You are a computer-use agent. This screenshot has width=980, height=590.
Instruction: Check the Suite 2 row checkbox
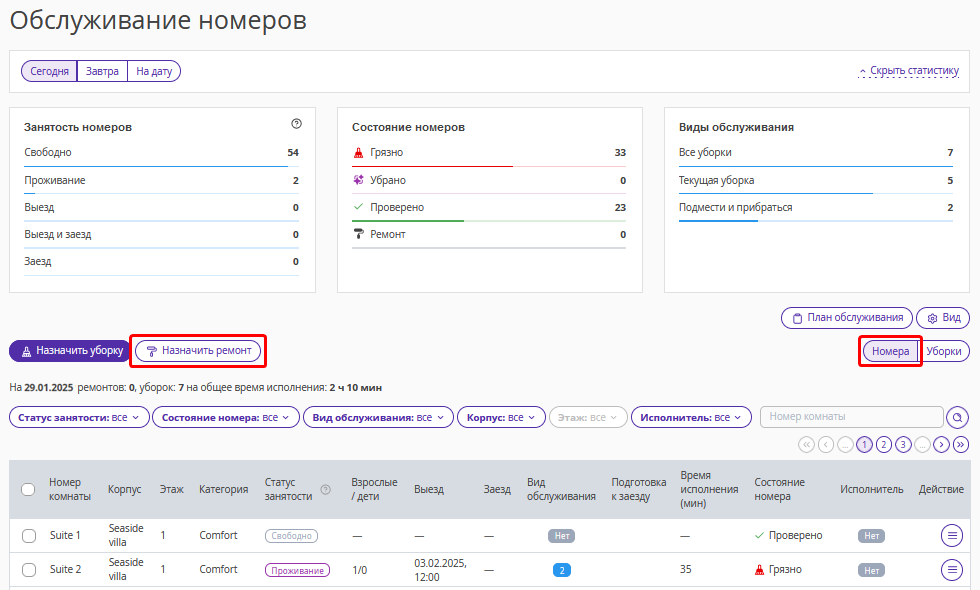[29, 569]
